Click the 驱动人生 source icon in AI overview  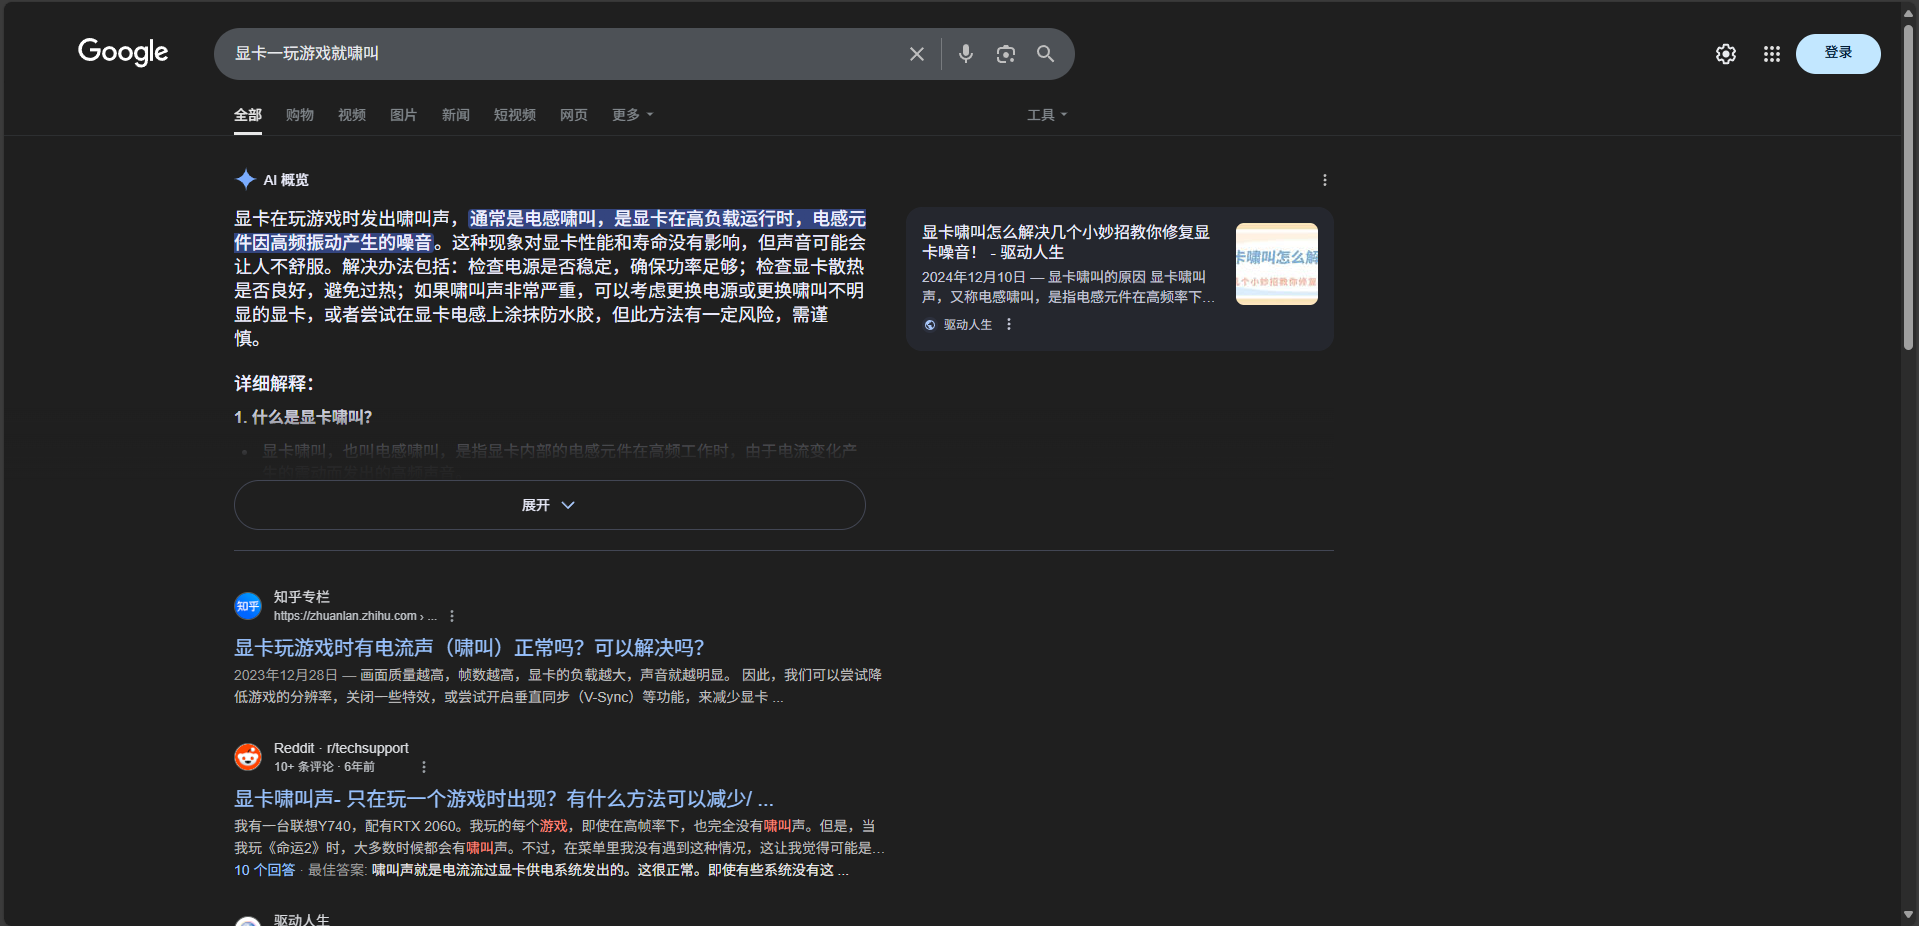[930, 324]
